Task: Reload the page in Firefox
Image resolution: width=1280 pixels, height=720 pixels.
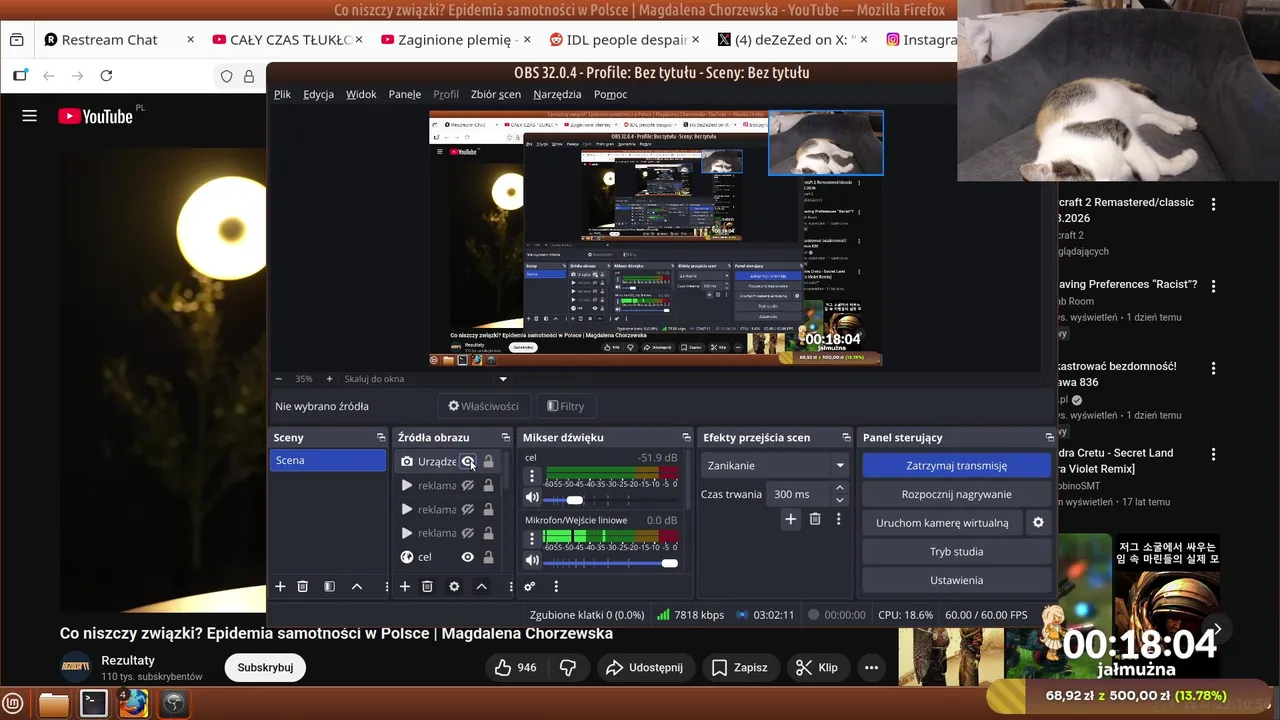Action: tap(106, 76)
